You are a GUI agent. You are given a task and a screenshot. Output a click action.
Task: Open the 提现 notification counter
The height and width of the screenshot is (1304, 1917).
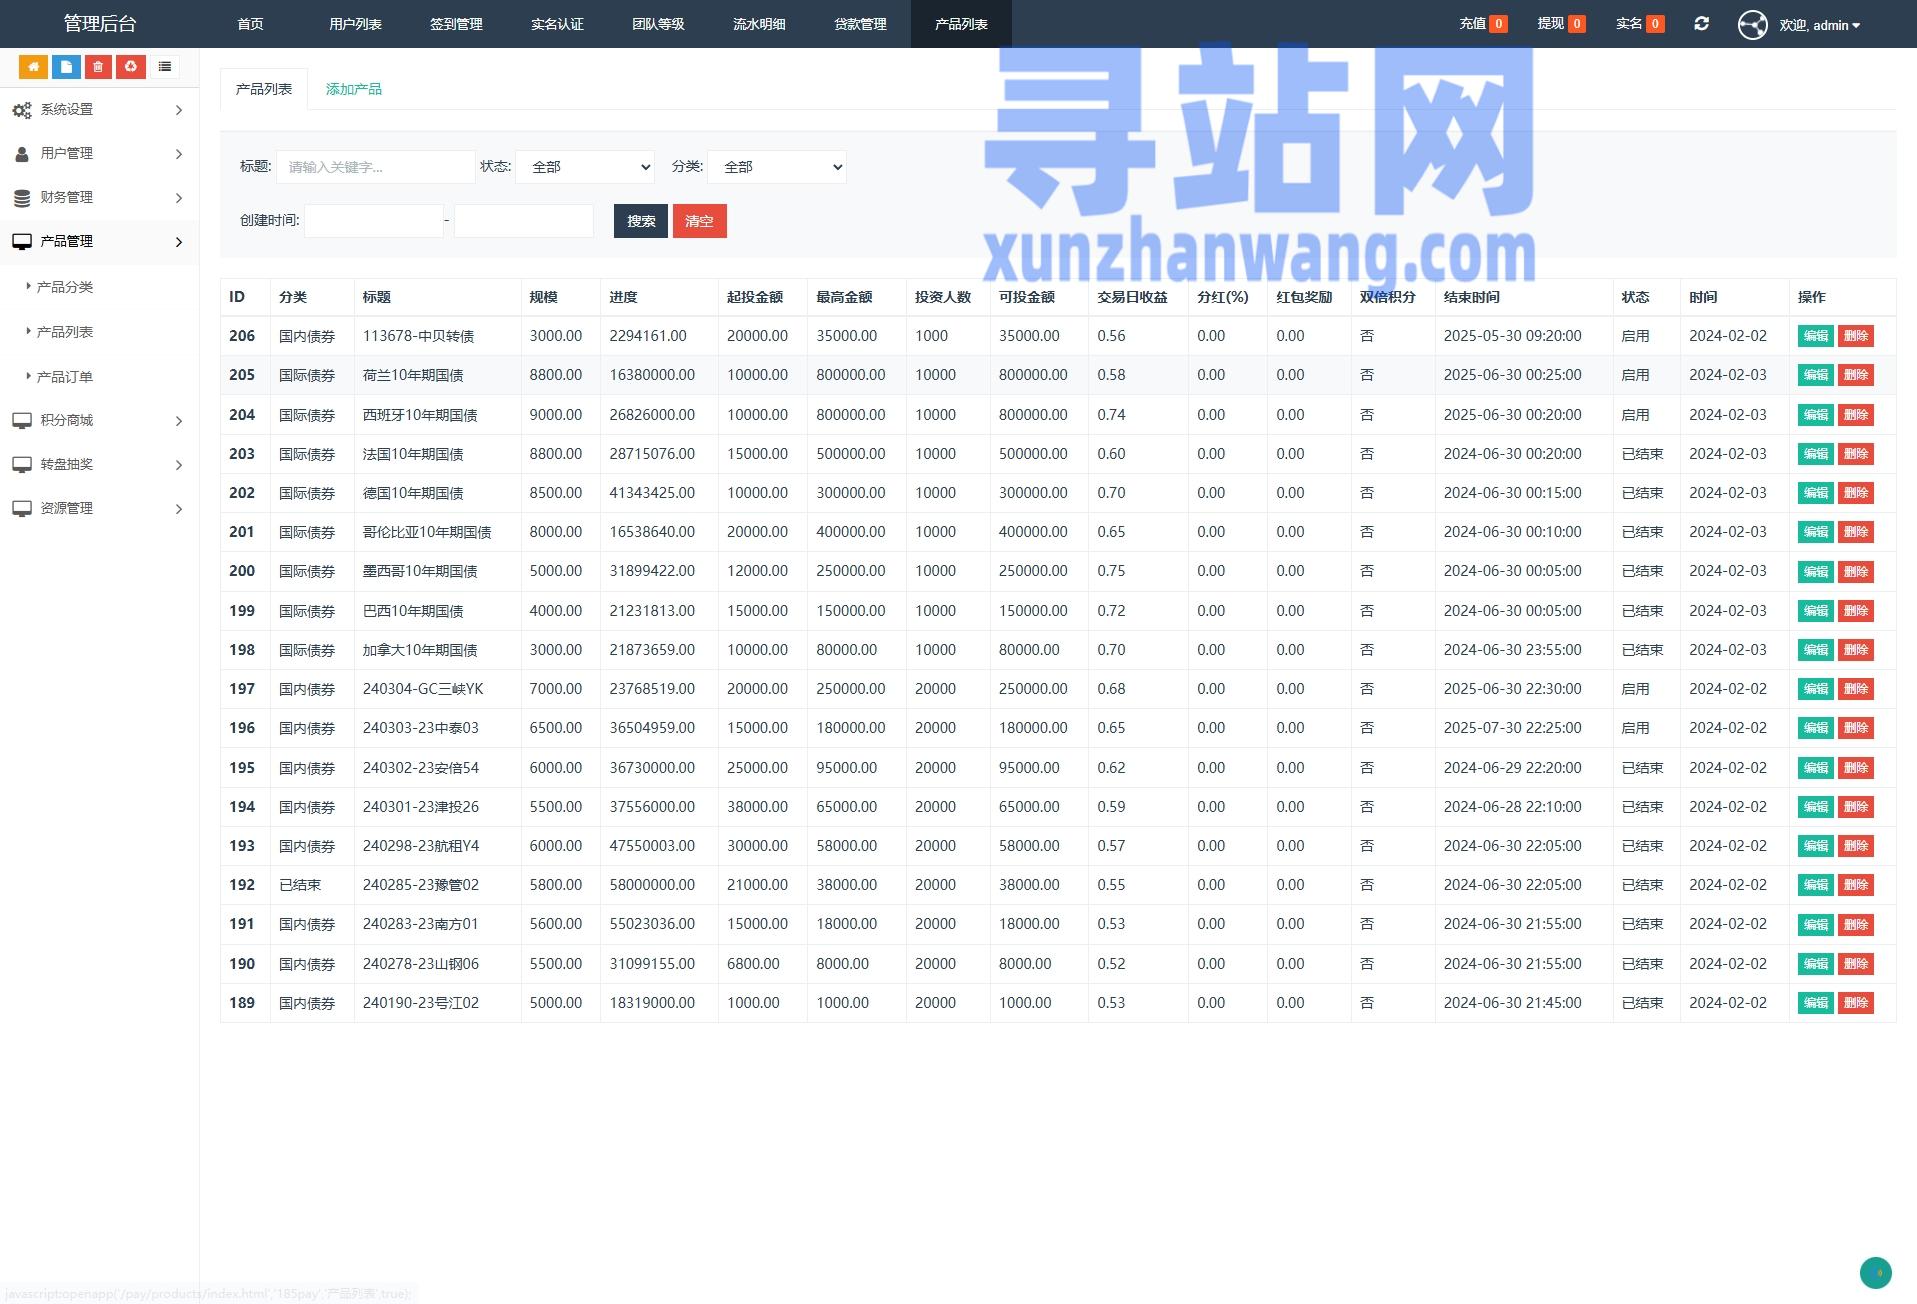click(x=1561, y=24)
